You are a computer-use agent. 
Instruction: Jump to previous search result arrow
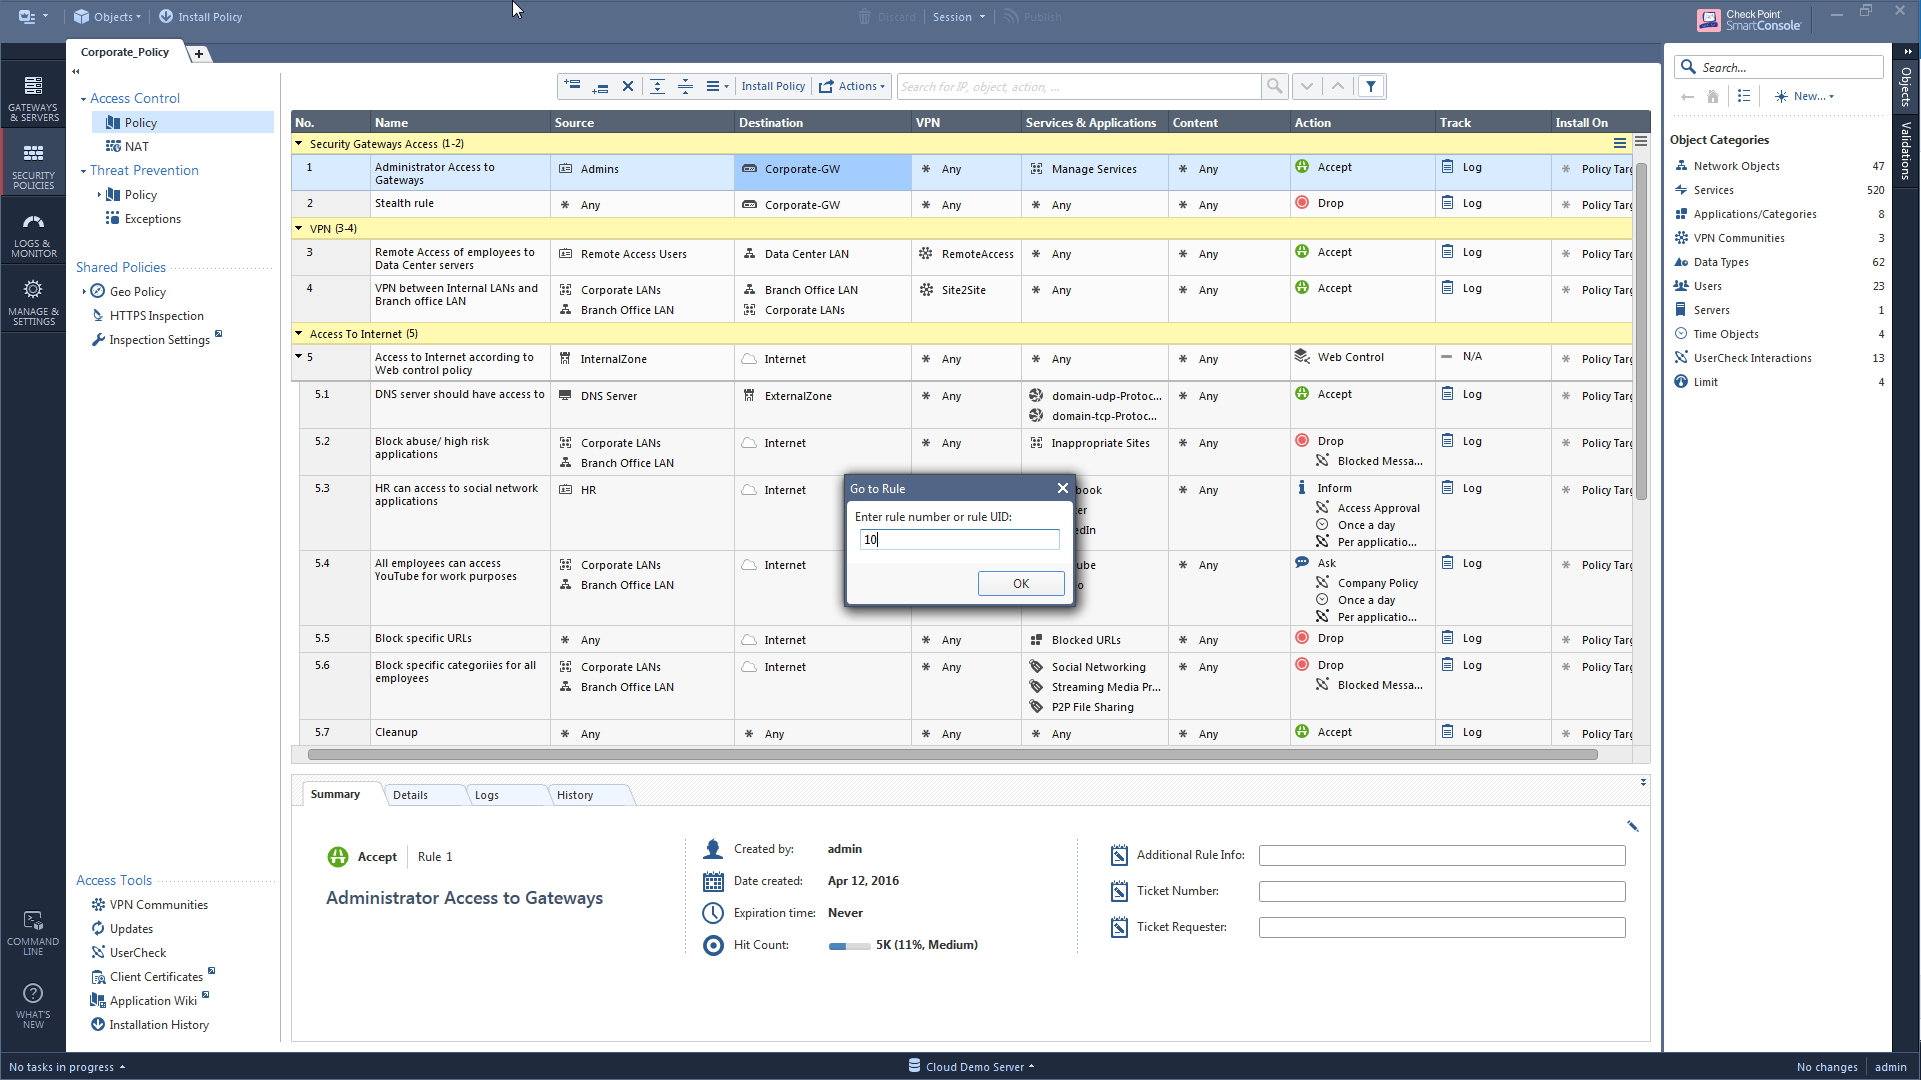(x=1338, y=86)
